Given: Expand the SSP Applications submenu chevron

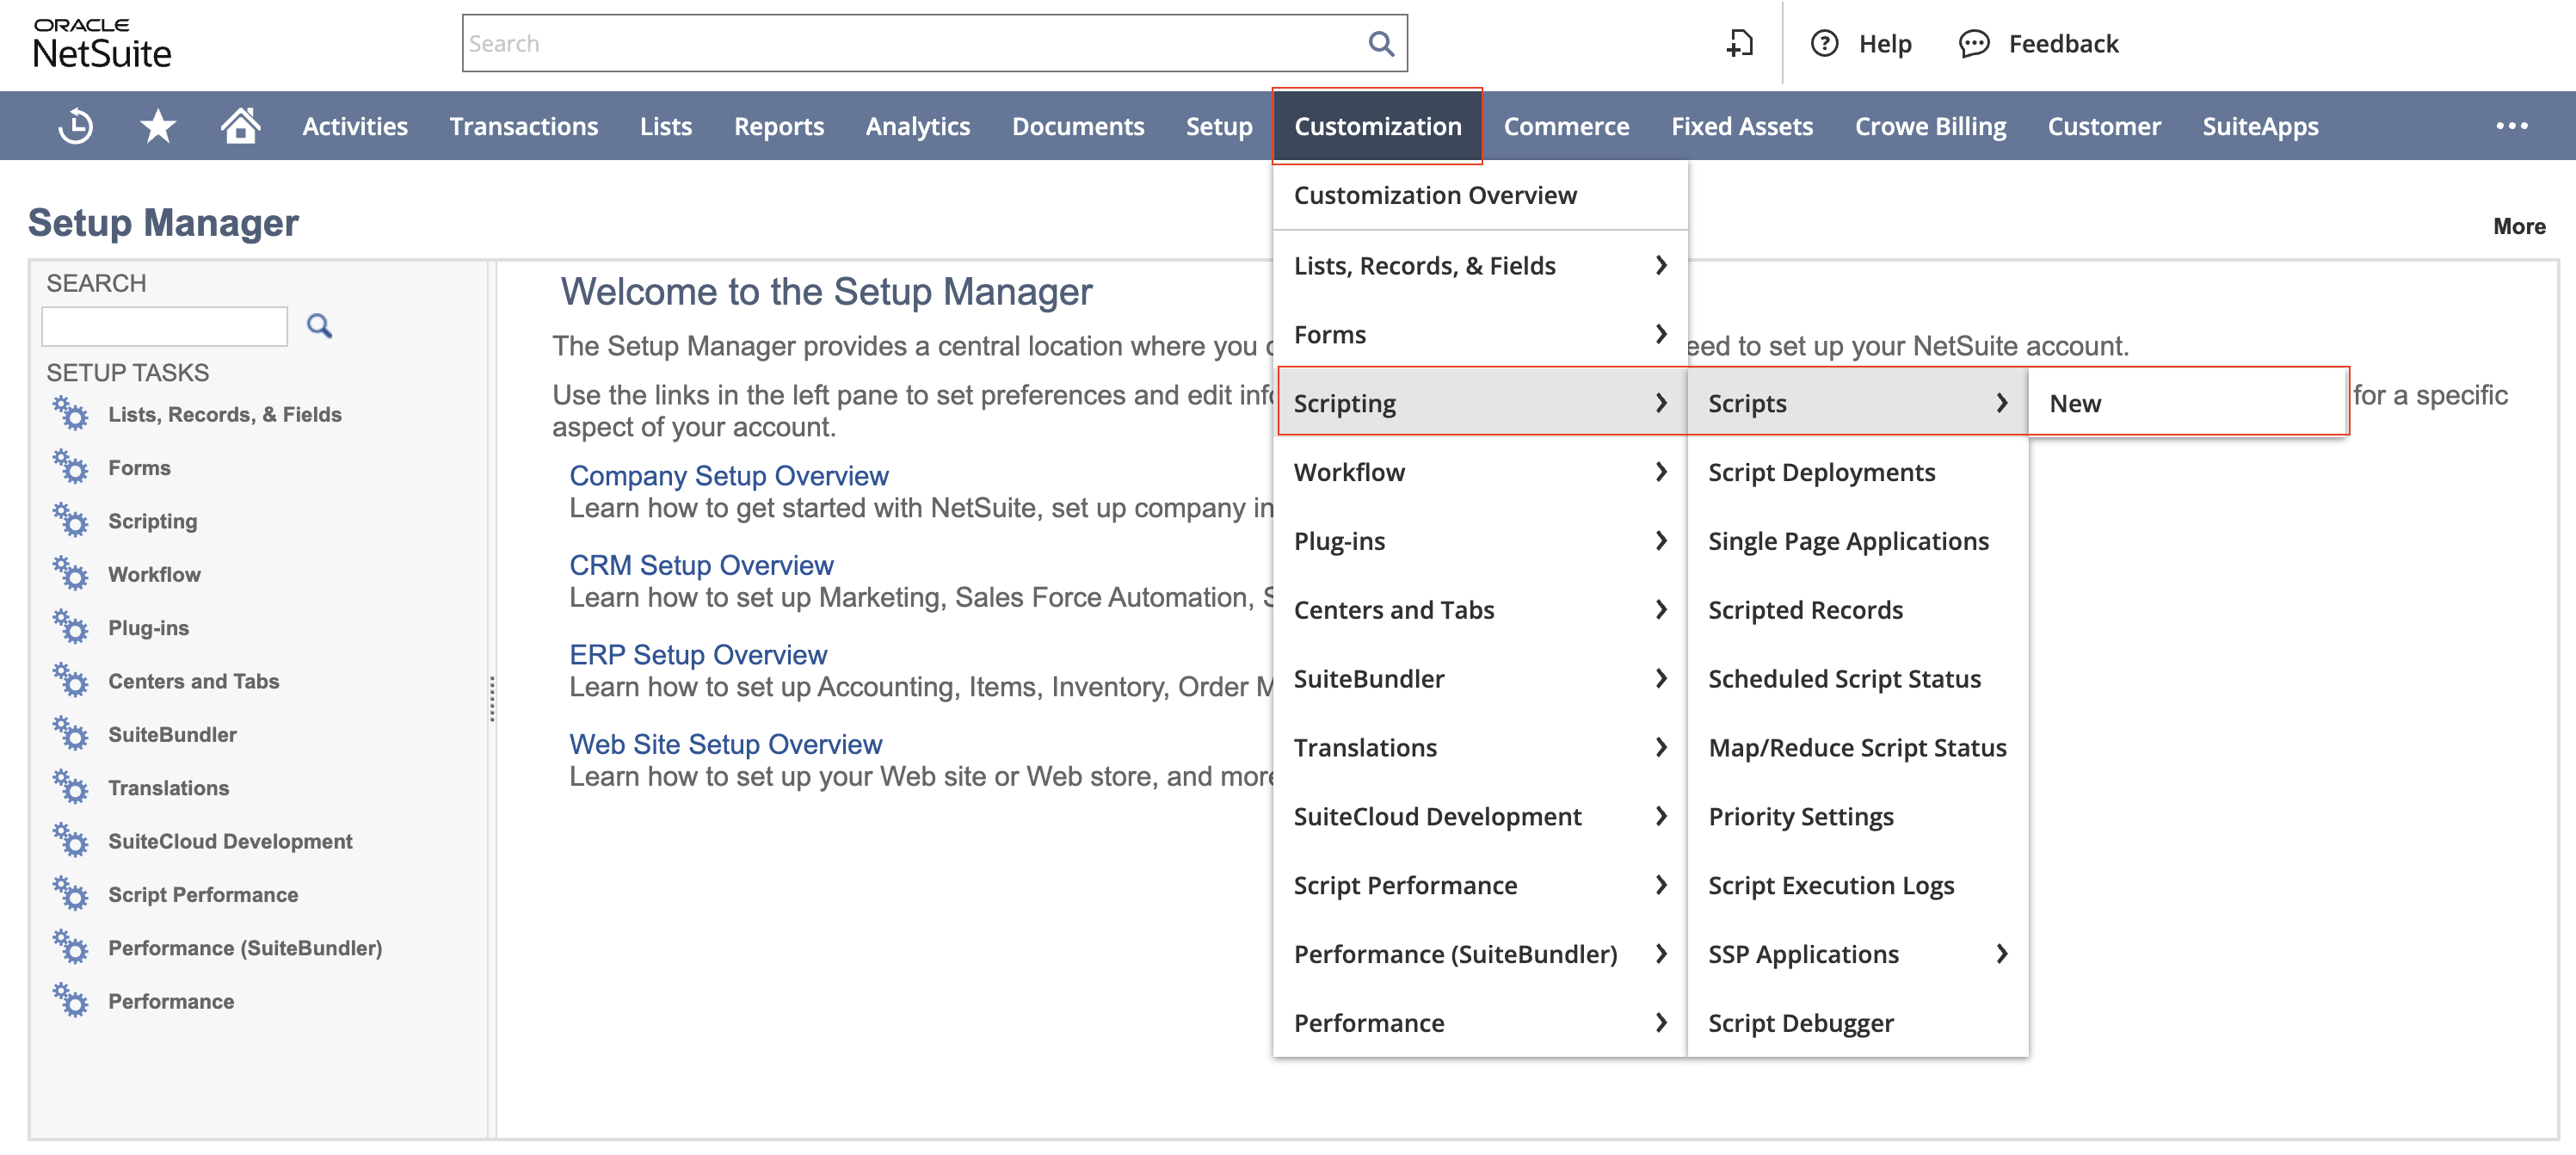Looking at the screenshot, I should pyautogui.click(x=2001, y=953).
